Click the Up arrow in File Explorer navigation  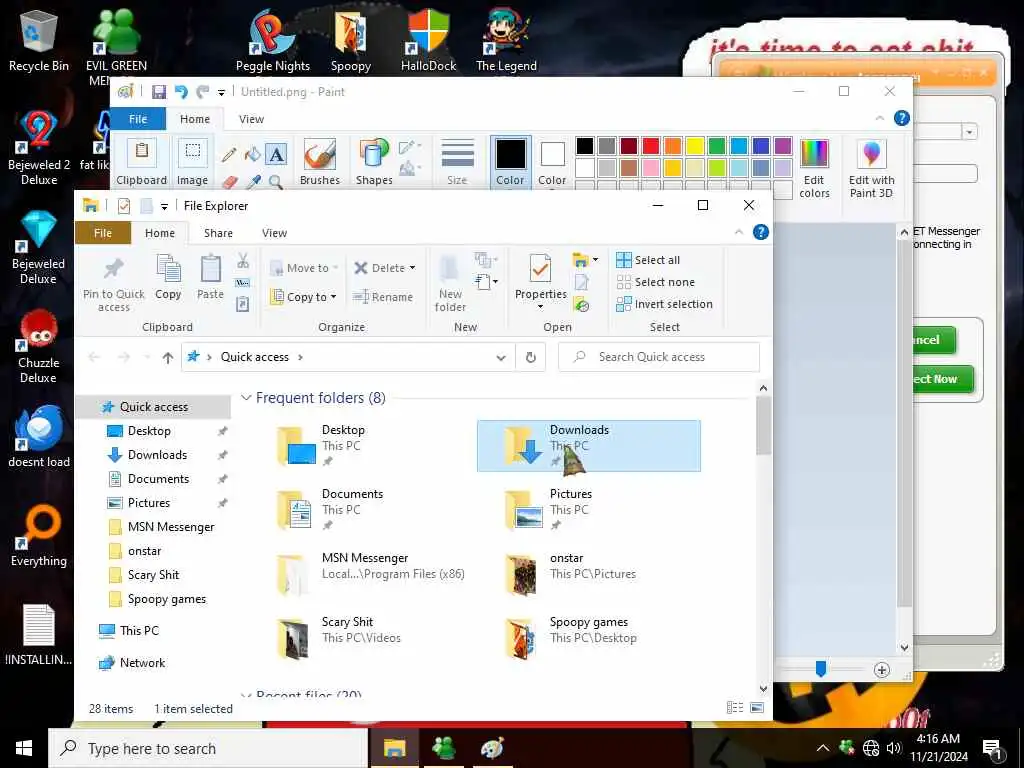[x=168, y=357]
